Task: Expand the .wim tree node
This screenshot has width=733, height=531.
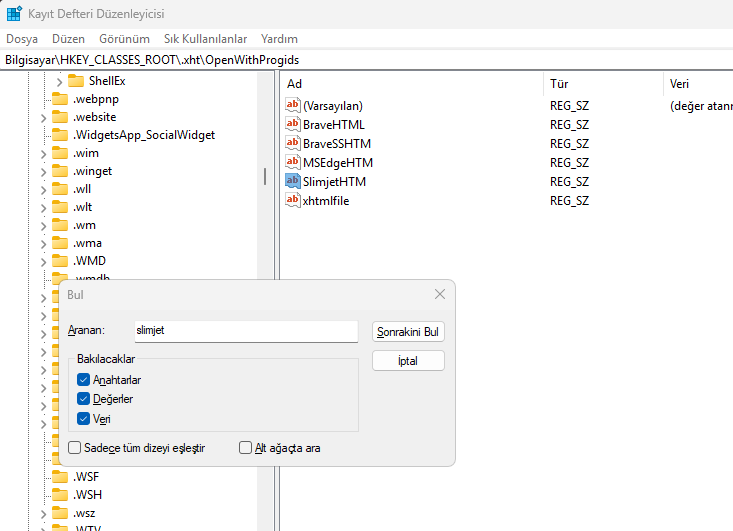Action: pos(43,154)
